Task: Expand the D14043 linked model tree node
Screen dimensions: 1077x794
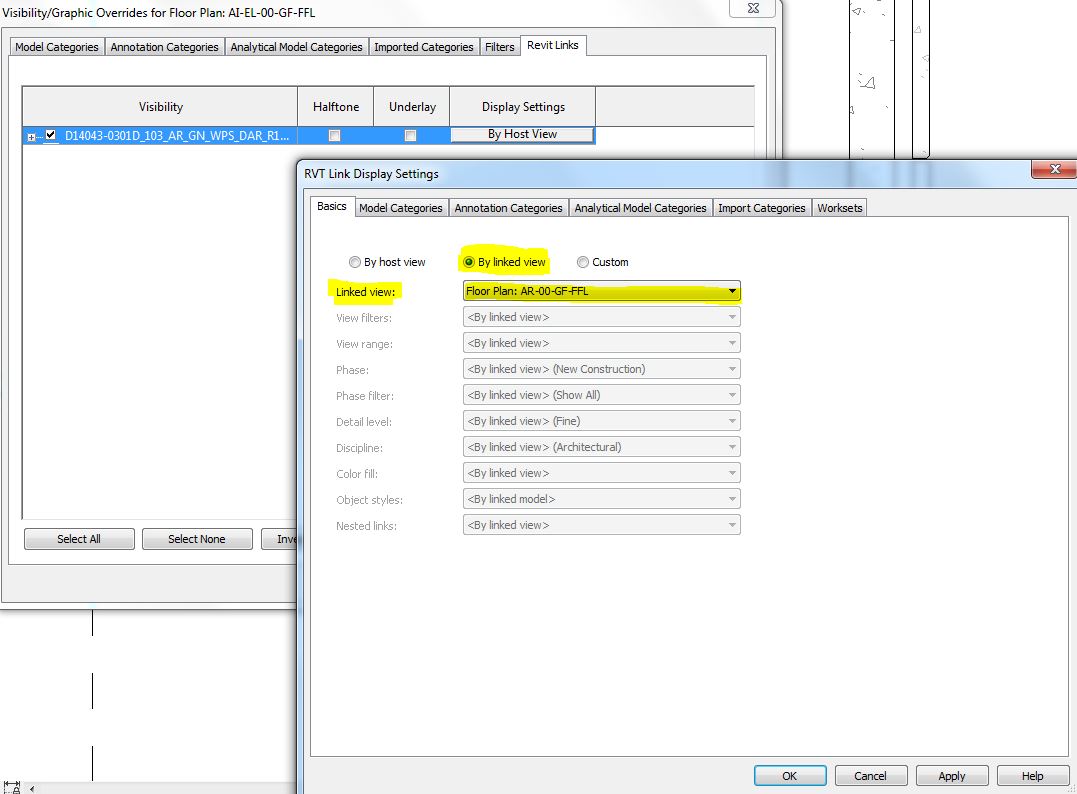Action: coord(29,136)
